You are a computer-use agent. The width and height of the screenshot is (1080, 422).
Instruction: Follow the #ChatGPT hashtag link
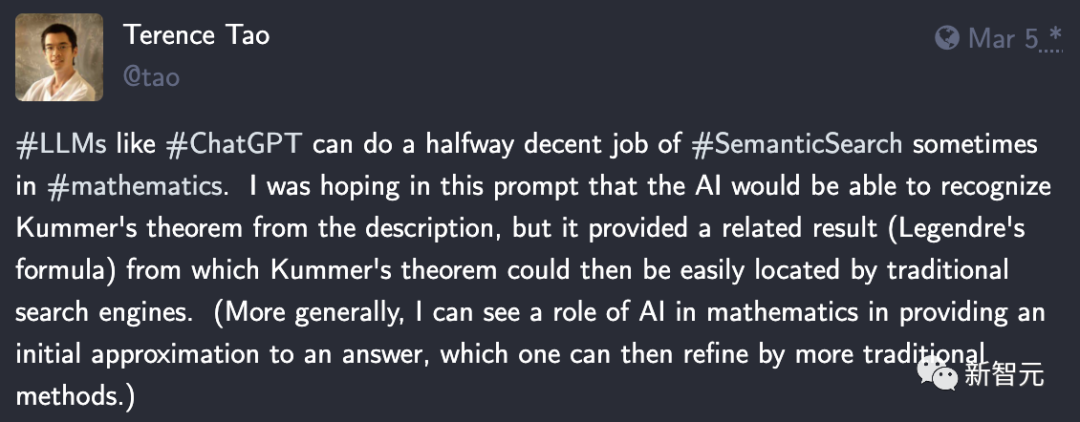click(x=233, y=143)
